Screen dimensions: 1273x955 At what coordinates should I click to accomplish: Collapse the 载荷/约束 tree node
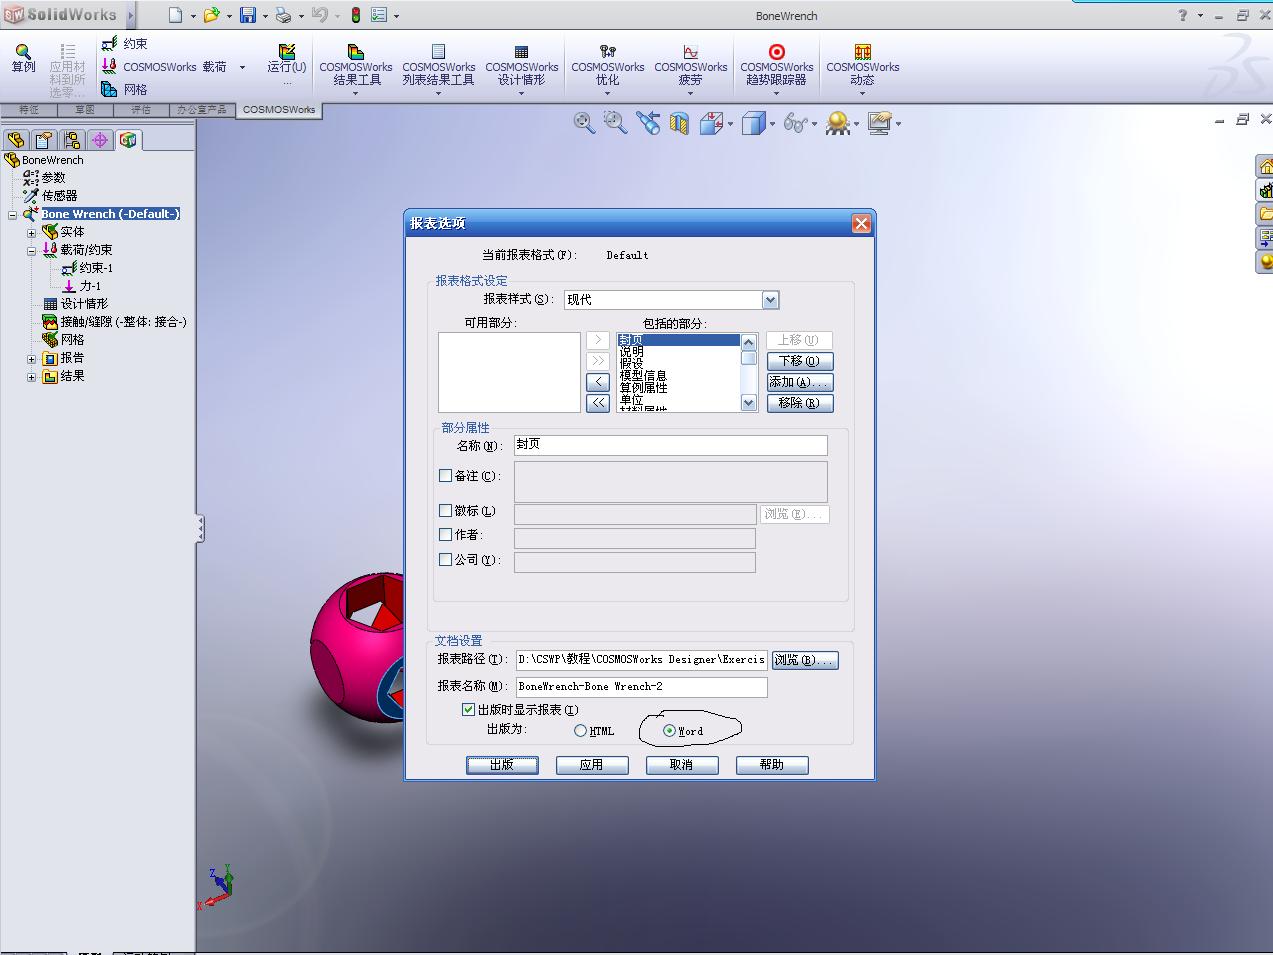pos(31,251)
